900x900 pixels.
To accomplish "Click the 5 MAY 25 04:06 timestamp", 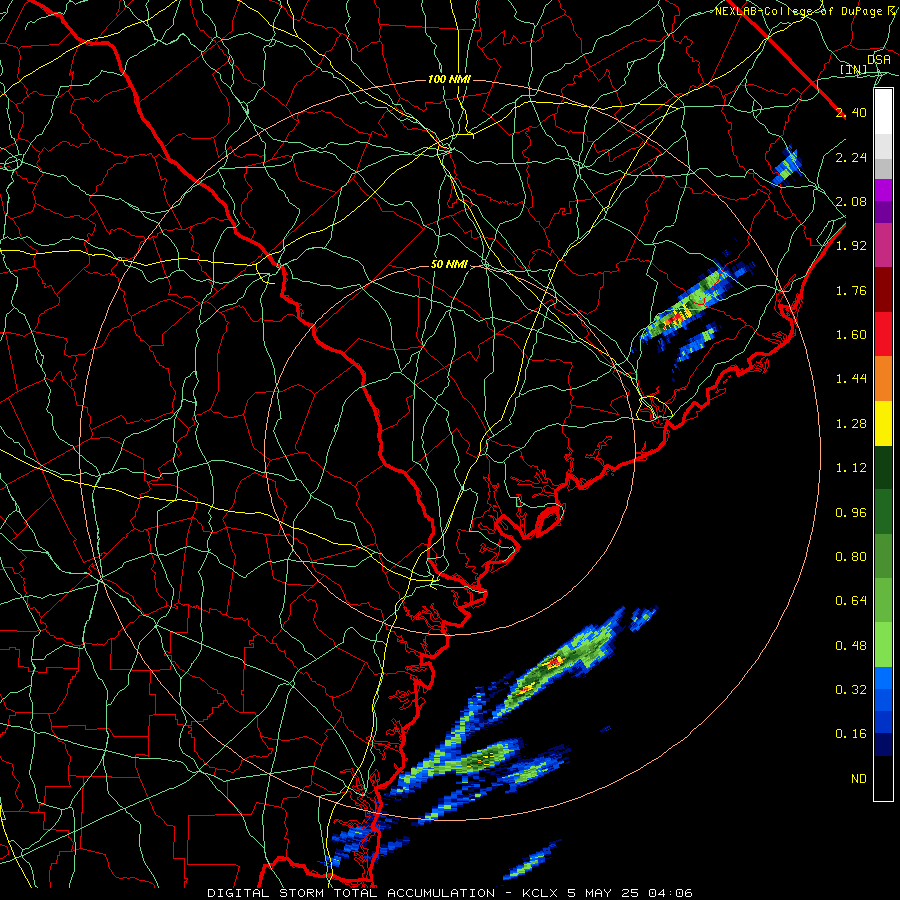I will coord(630,893).
